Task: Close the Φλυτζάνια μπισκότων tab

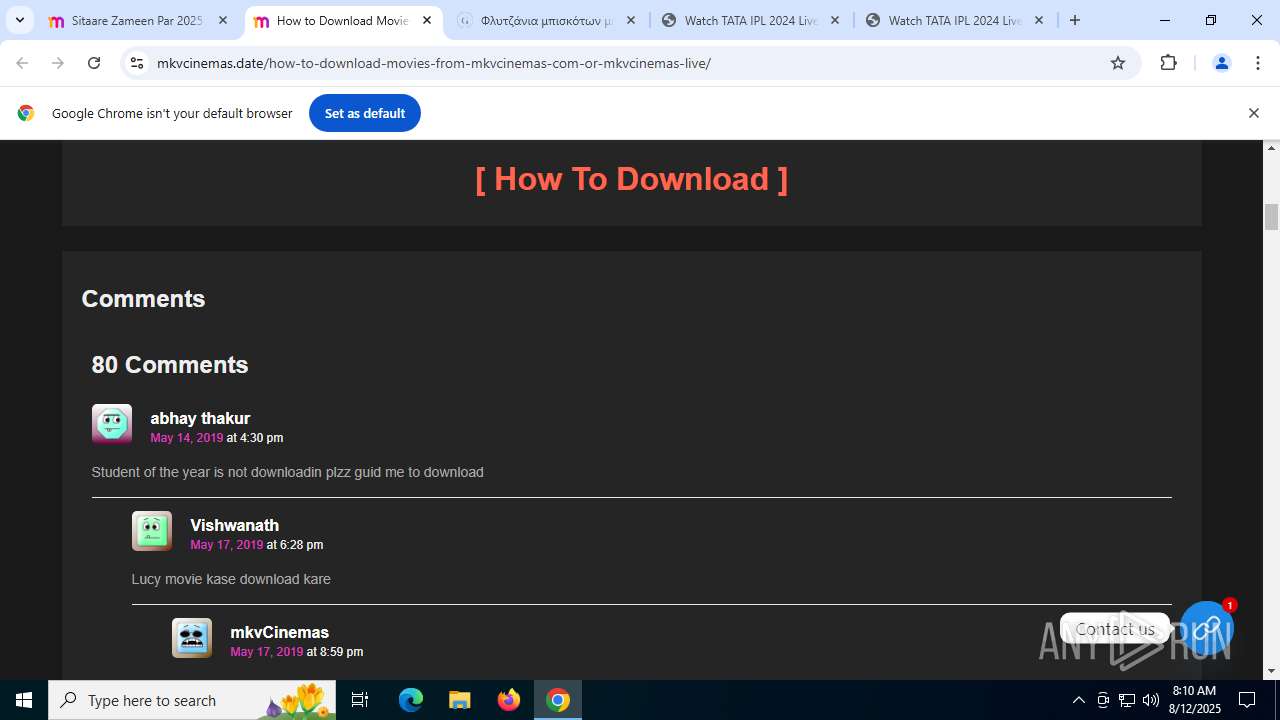Action: pyautogui.click(x=631, y=20)
